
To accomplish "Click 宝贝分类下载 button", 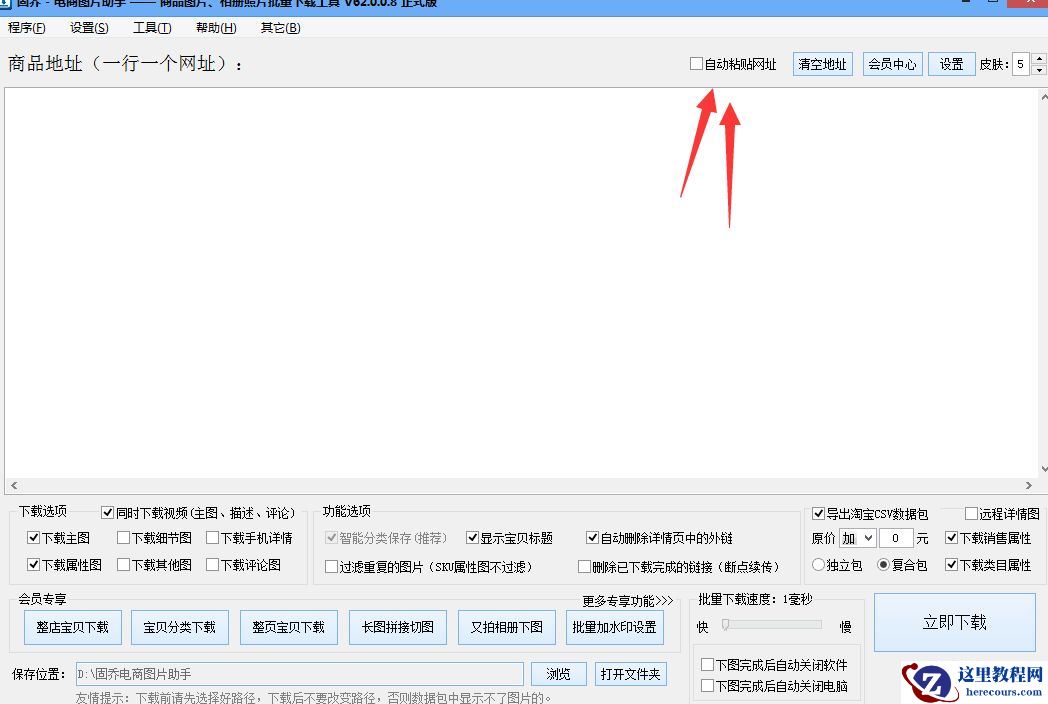I will click(x=180, y=627).
